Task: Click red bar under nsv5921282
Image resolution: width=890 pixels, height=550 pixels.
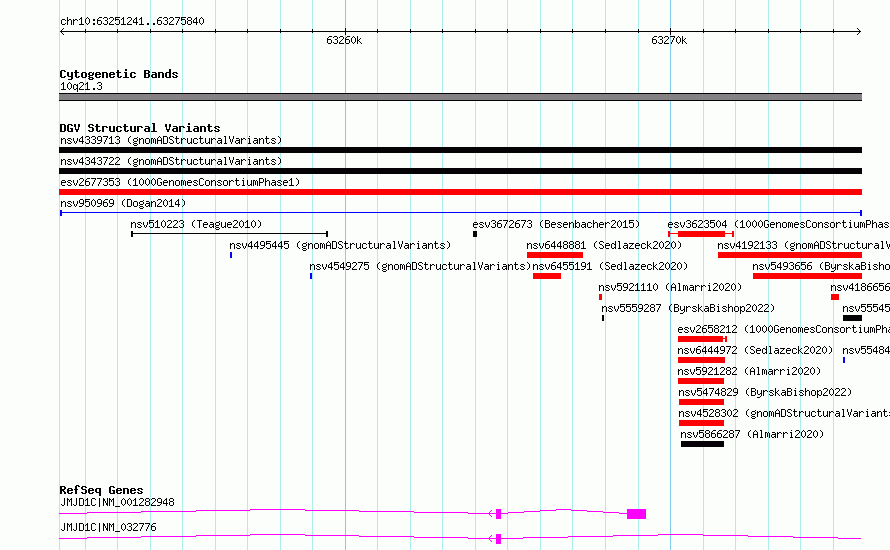Action: (x=701, y=381)
